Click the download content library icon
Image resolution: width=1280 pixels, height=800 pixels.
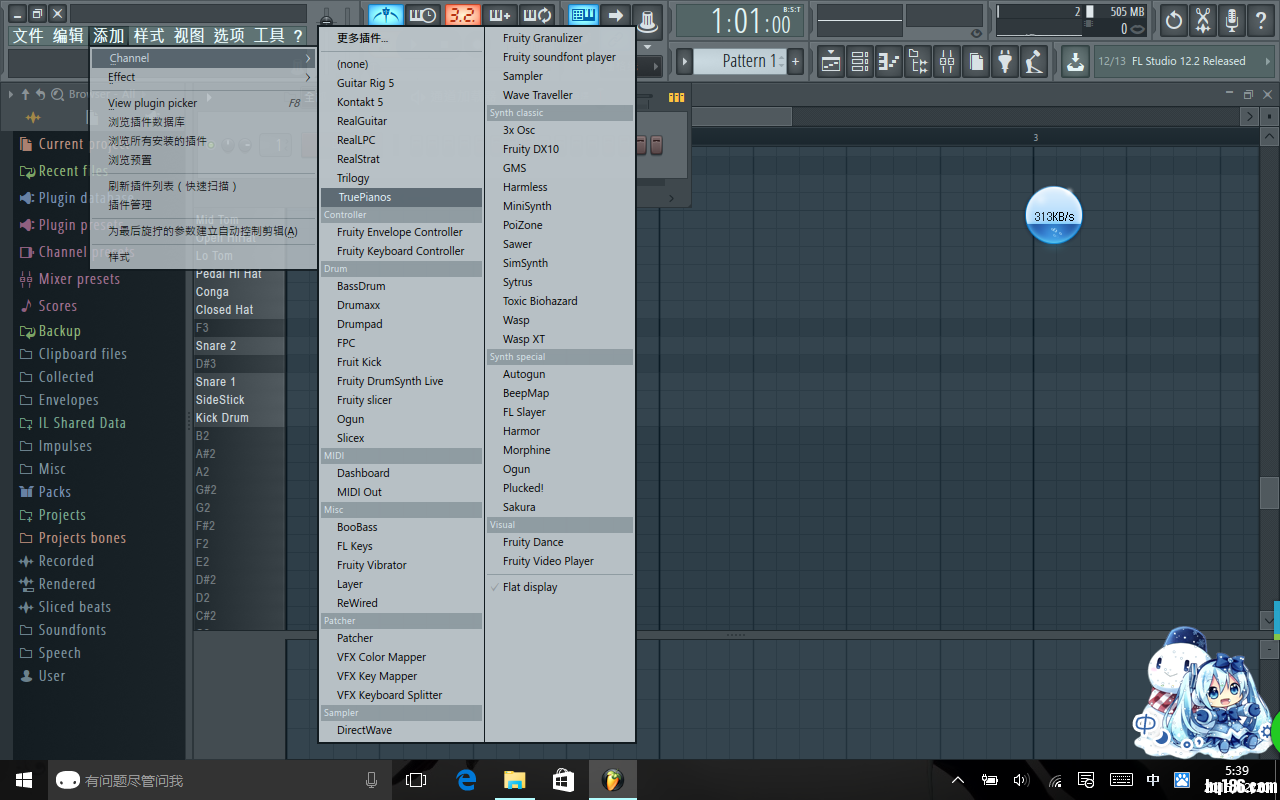(1075, 62)
